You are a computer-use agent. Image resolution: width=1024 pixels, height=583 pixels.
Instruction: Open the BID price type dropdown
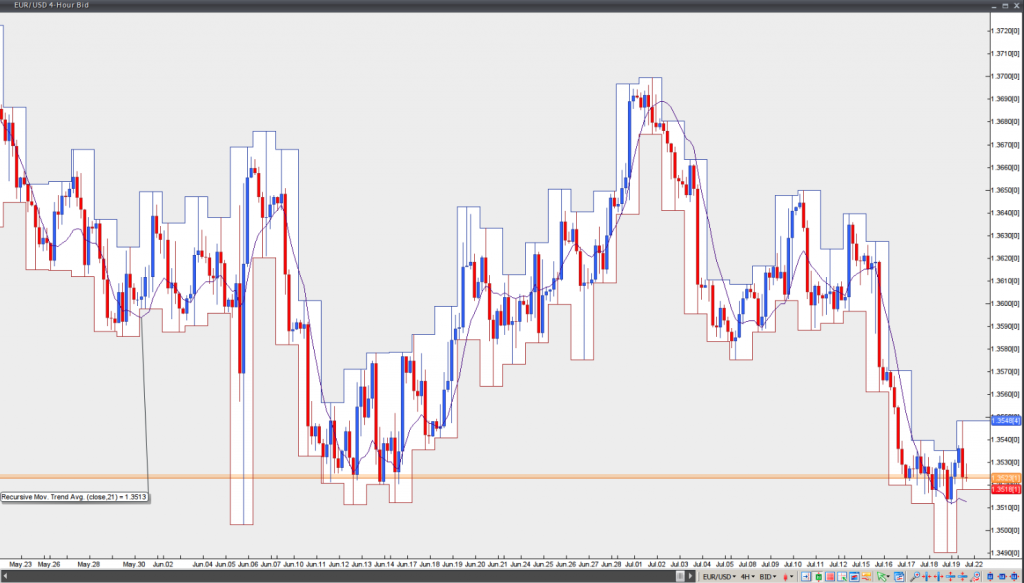point(768,576)
